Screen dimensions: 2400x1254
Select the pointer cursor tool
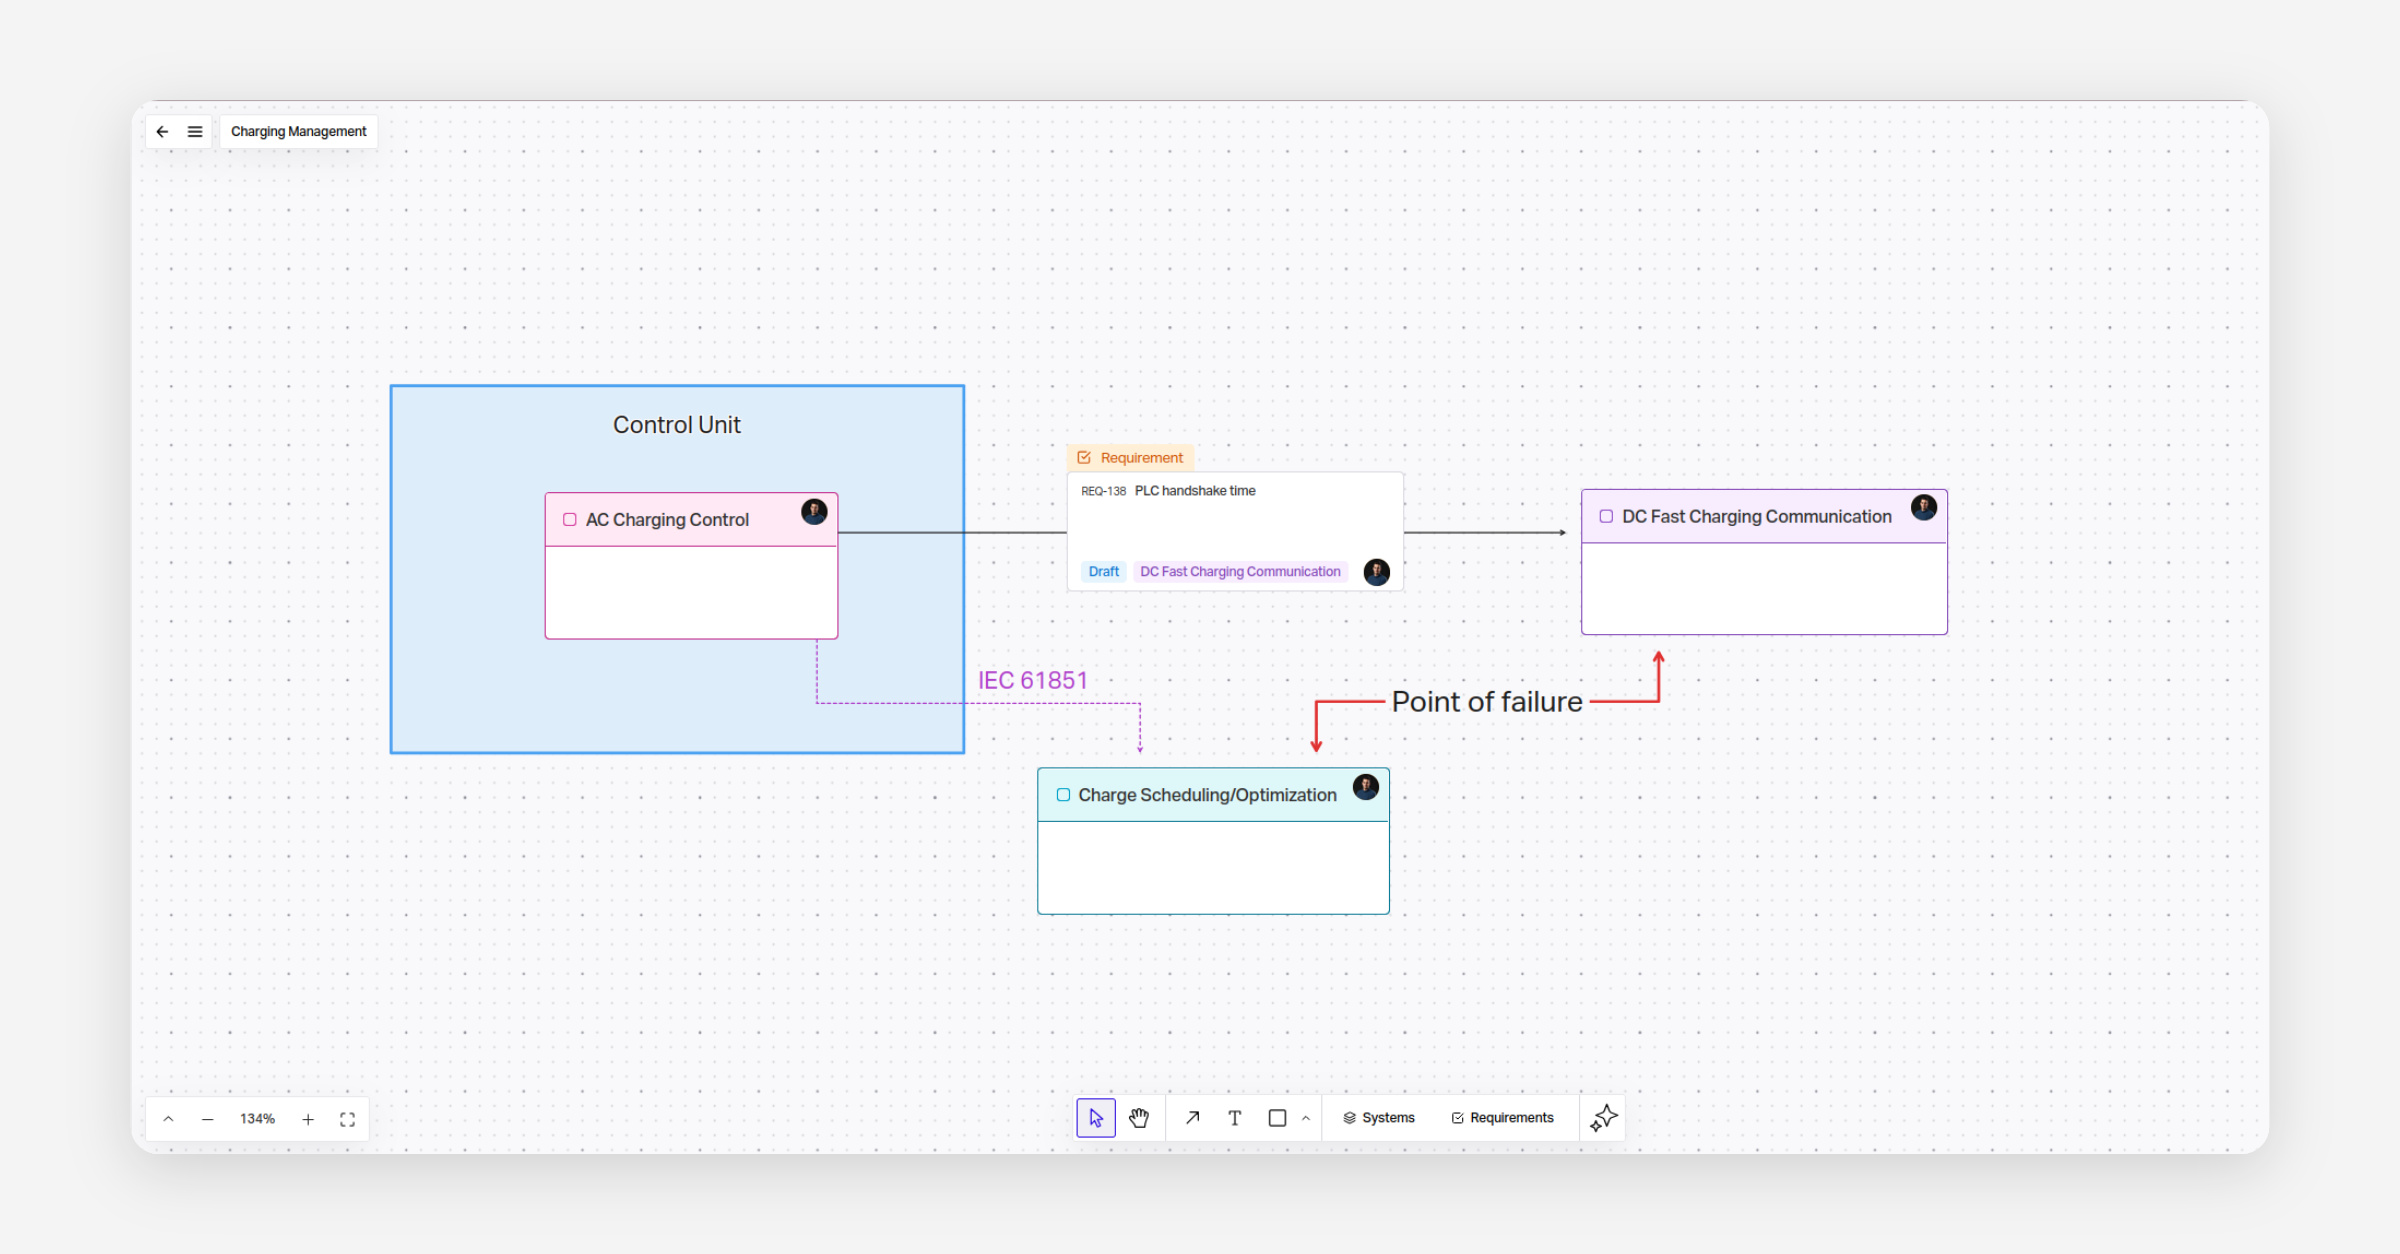(1096, 1118)
